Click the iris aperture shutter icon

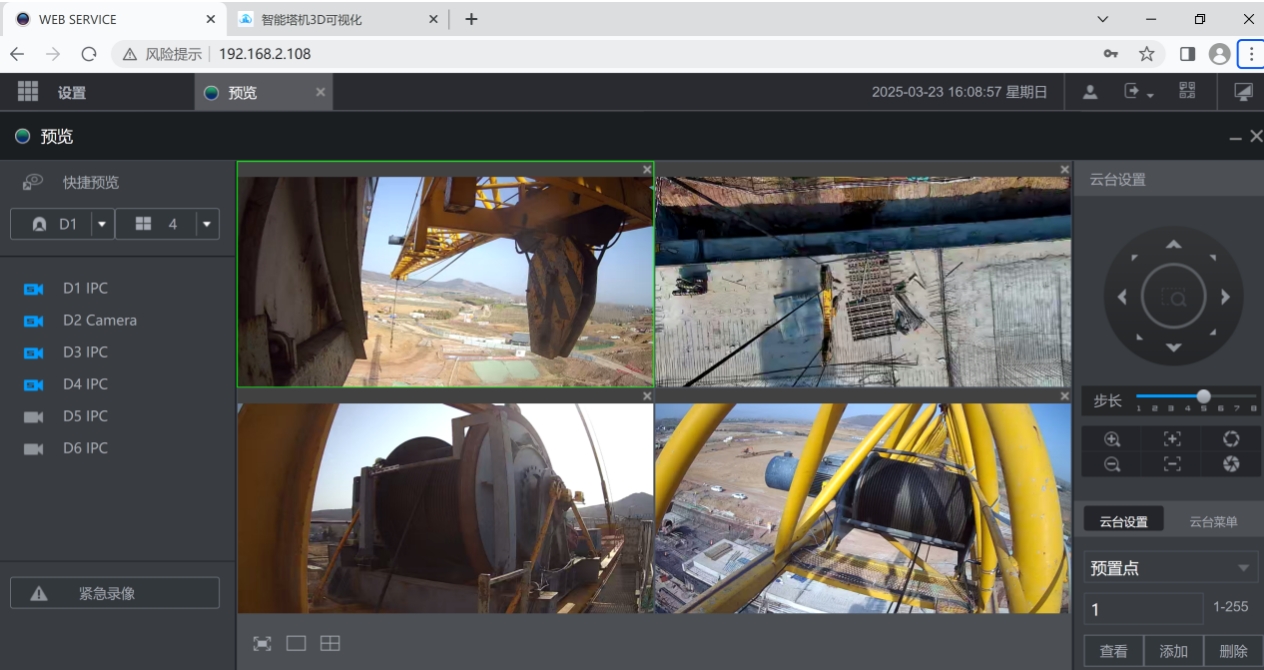click(1231, 464)
